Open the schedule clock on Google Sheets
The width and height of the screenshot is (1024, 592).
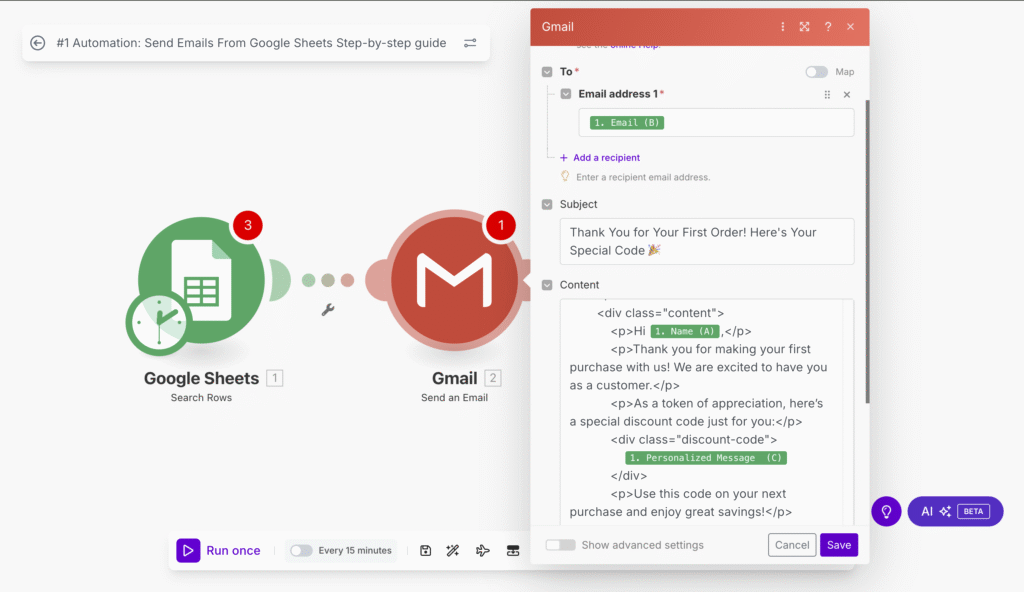point(158,323)
